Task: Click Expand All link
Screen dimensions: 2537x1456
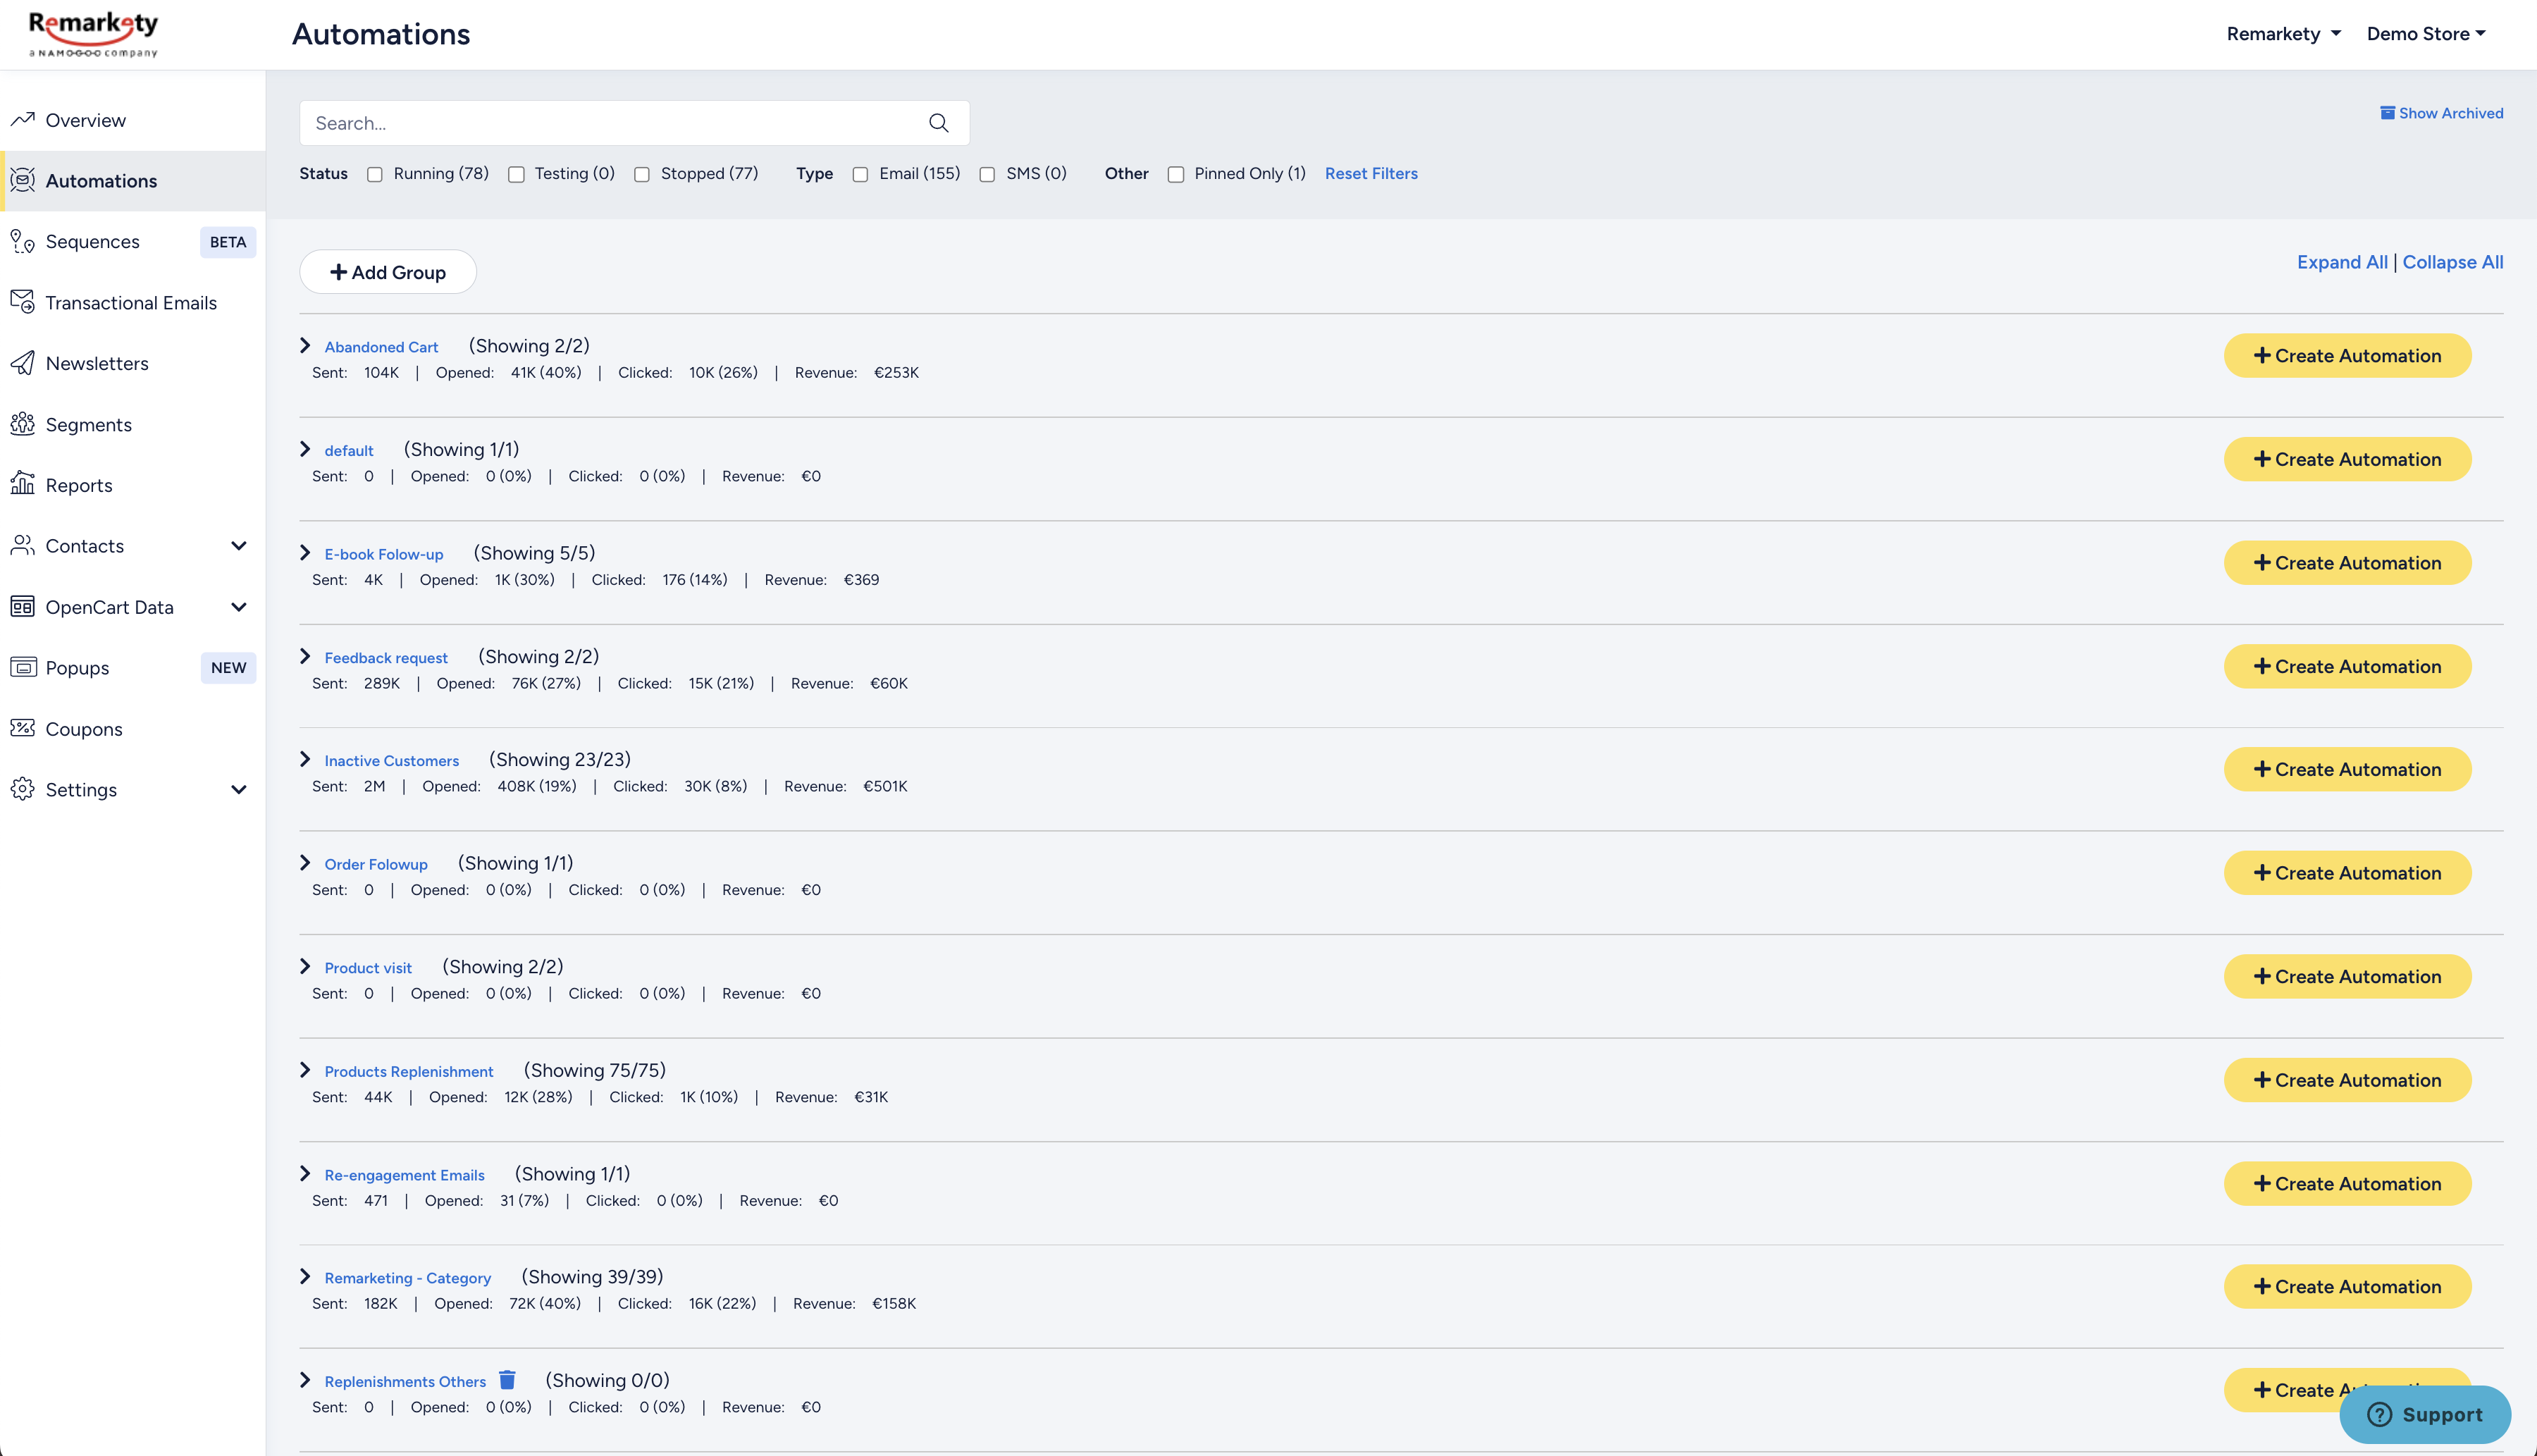Action: pyautogui.click(x=2342, y=262)
